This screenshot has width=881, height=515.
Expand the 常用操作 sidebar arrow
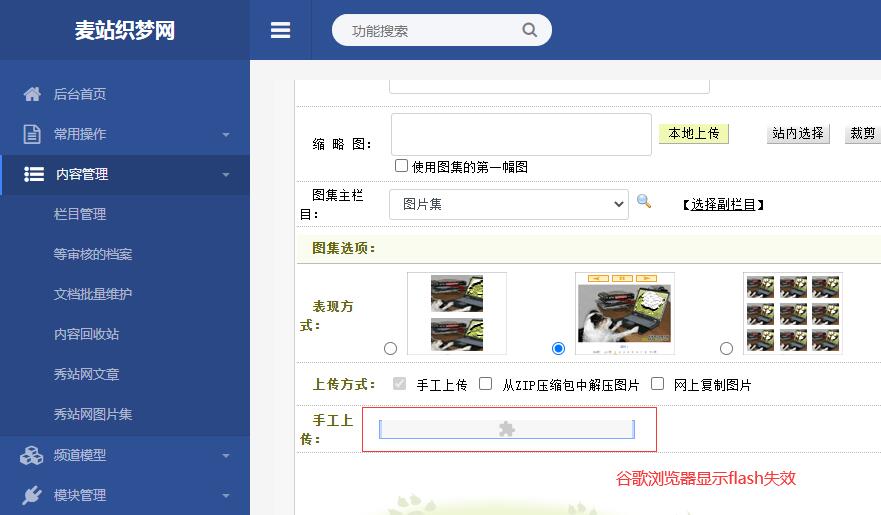[226, 135]
